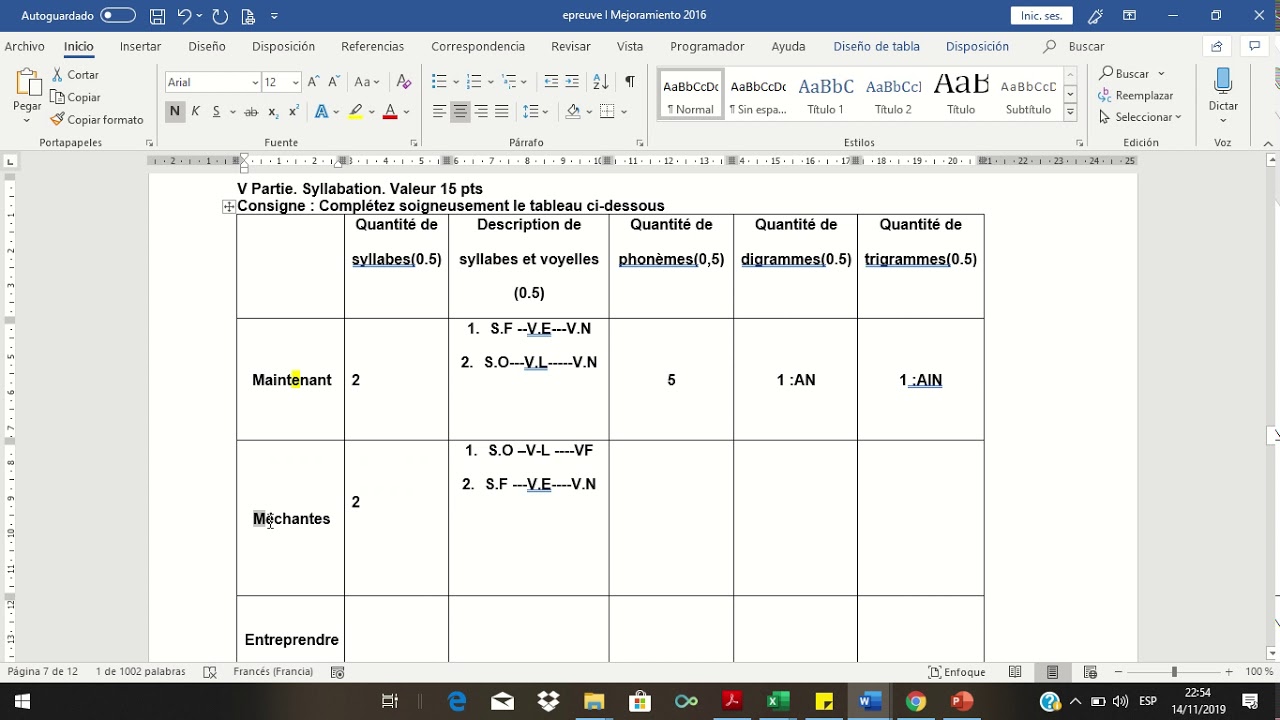This screenshot has width=1280, height=720.
Task: Open the Correspondencia tab
Action: point(478,46)
